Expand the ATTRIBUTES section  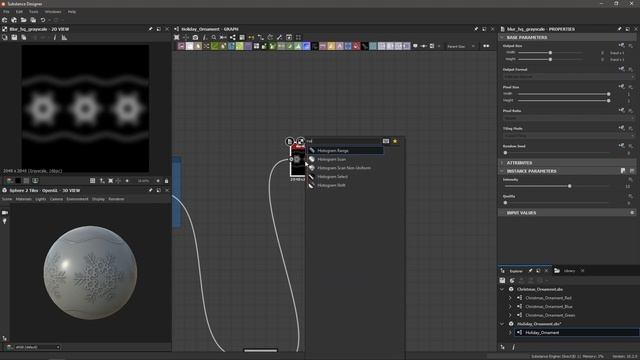pyautogui.click(x=502, y=163)
